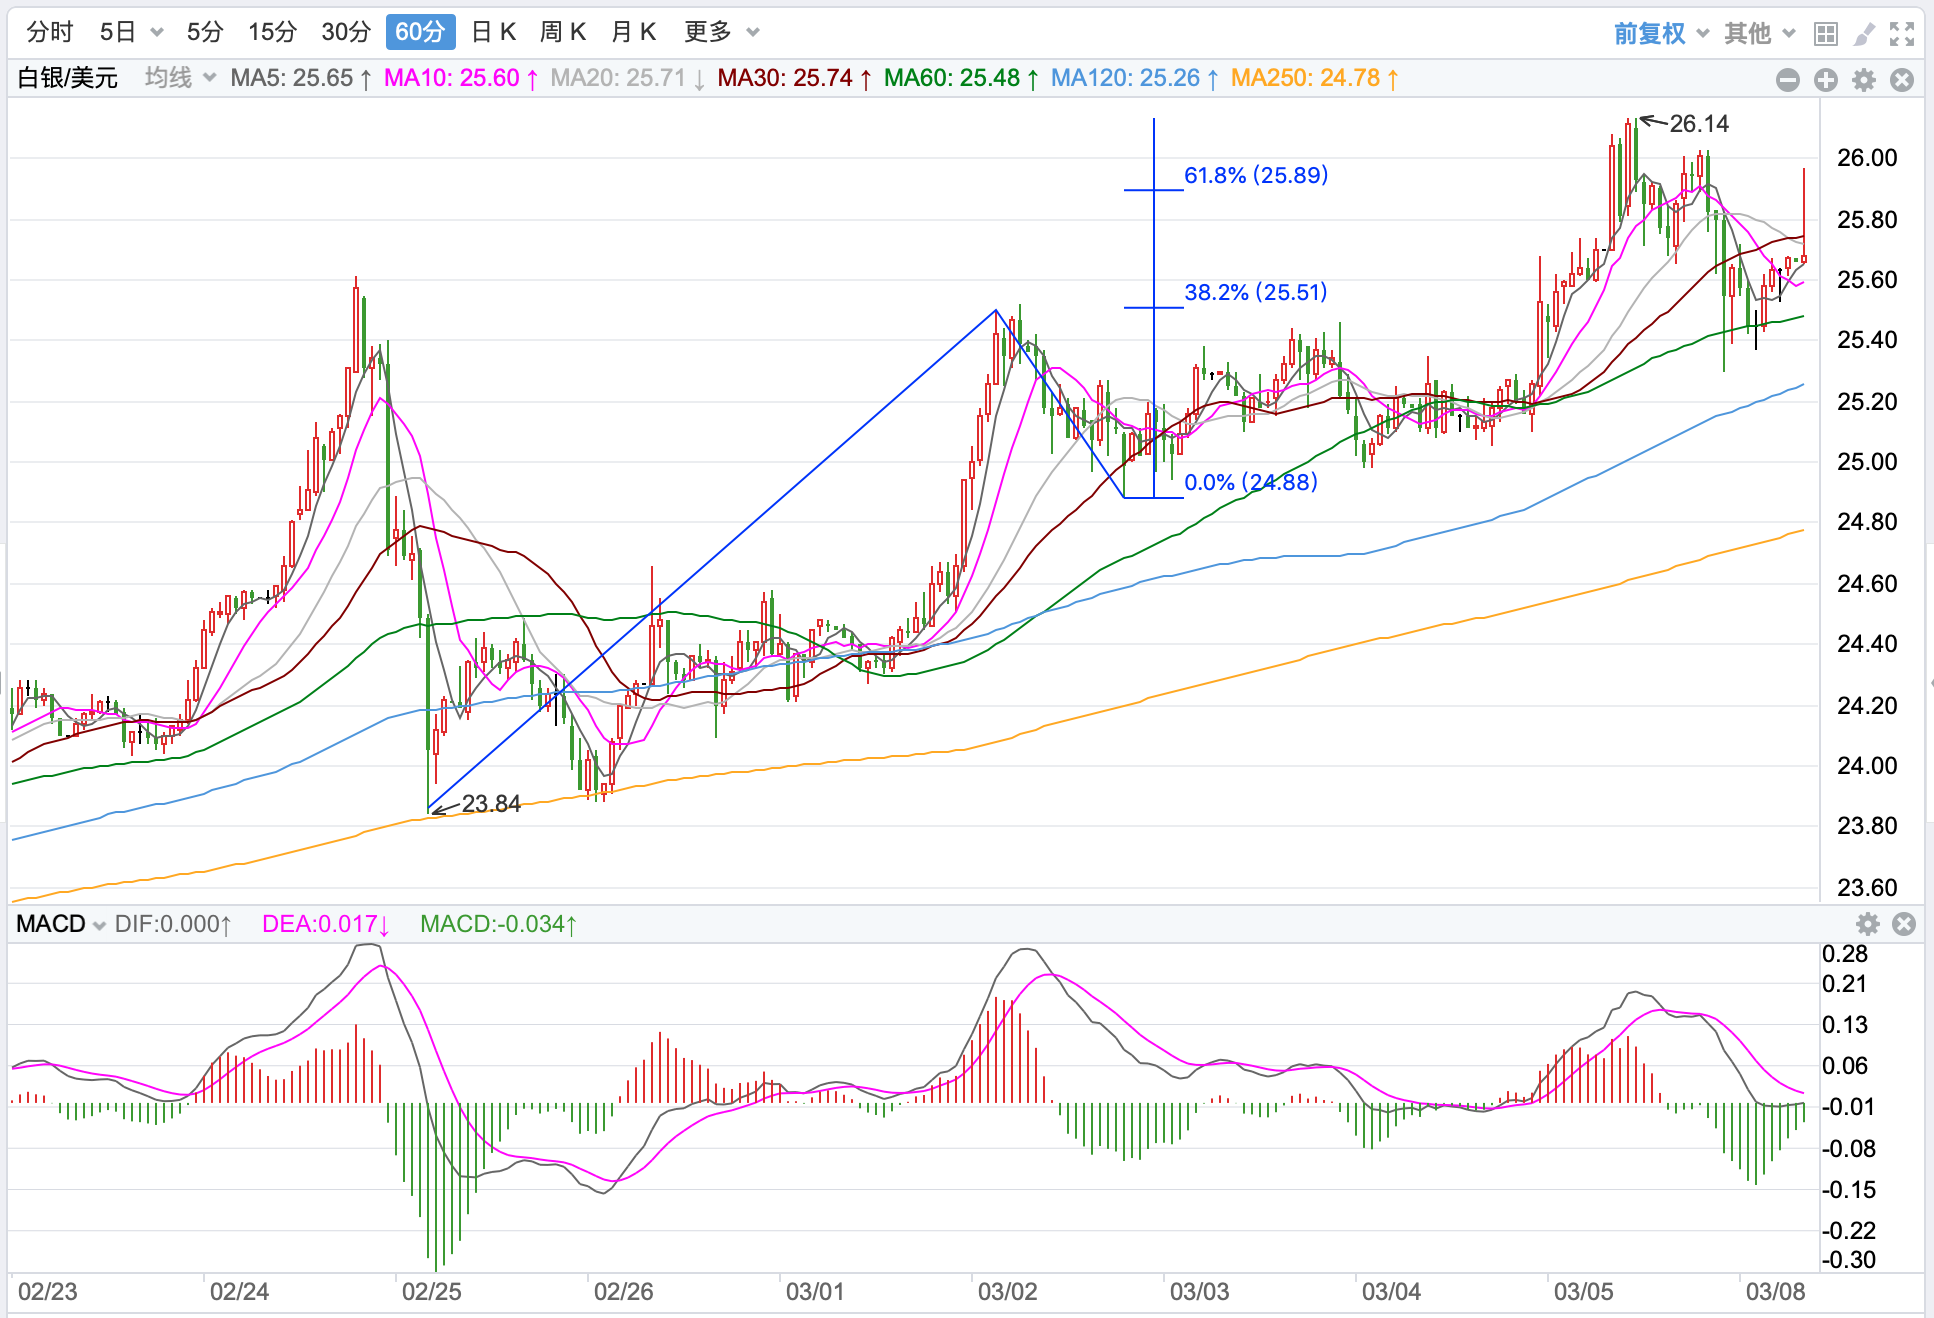Switch to 5分 interval
This screenshot has height=1318, width=1934.
205,32
